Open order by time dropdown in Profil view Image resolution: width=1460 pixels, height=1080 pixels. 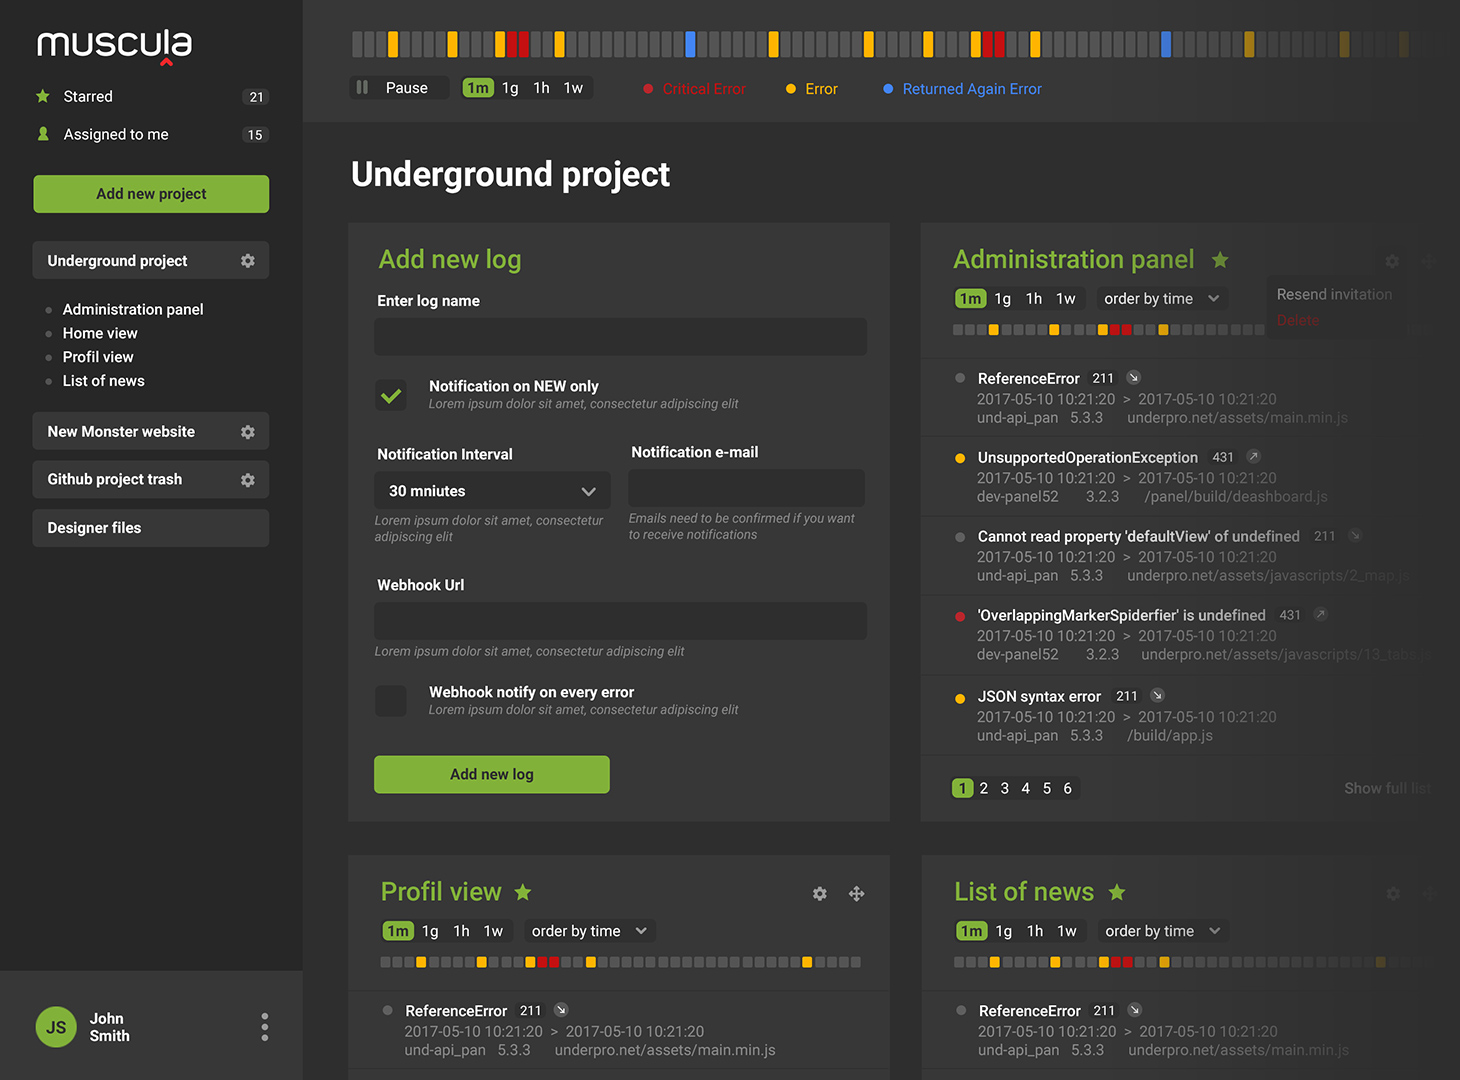coord(590,931)
